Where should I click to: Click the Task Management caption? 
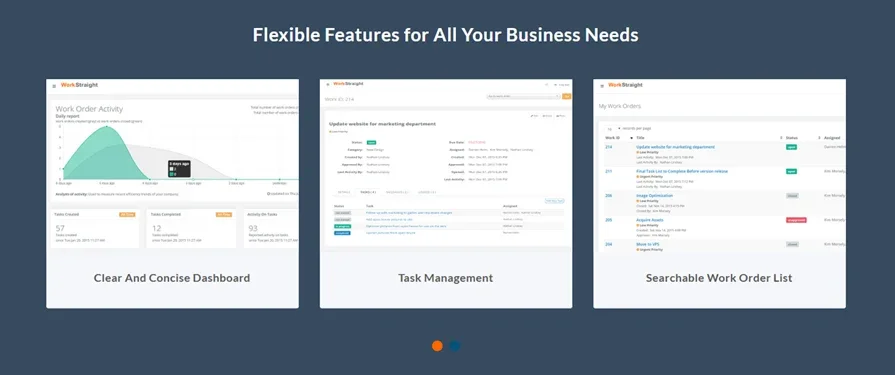(446, 279)
